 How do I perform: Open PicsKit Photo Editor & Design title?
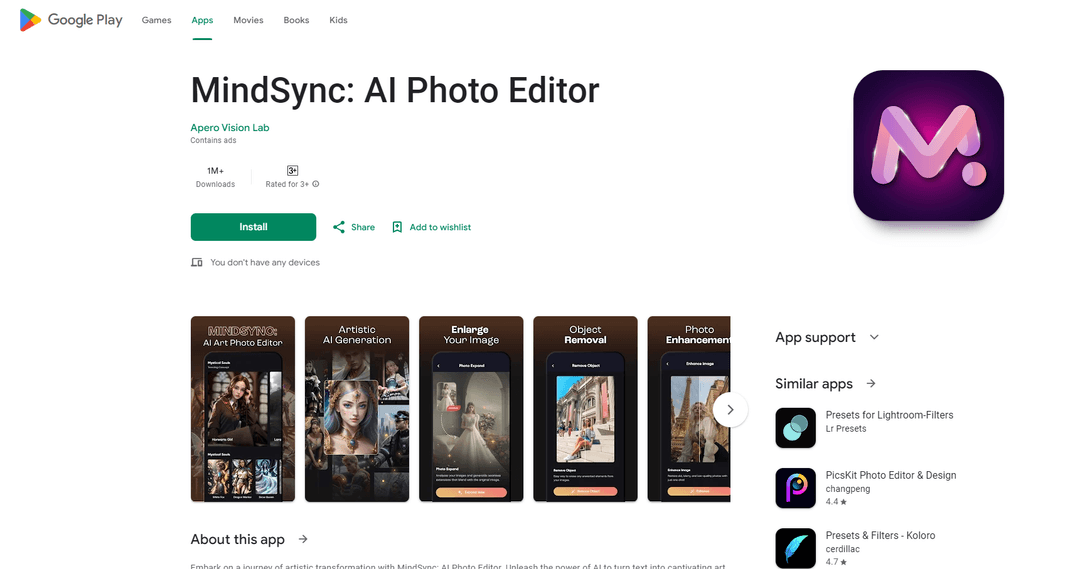[891, 475]
